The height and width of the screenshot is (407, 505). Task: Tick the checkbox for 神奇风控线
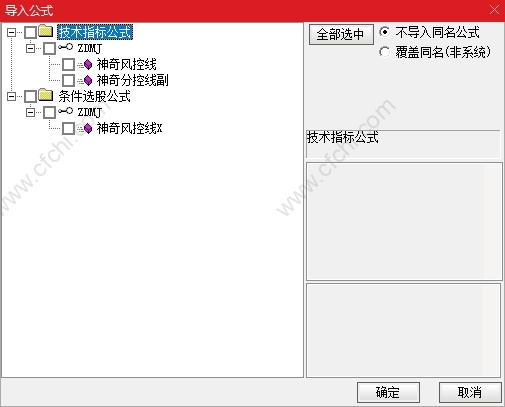click(x=68, y=64)
